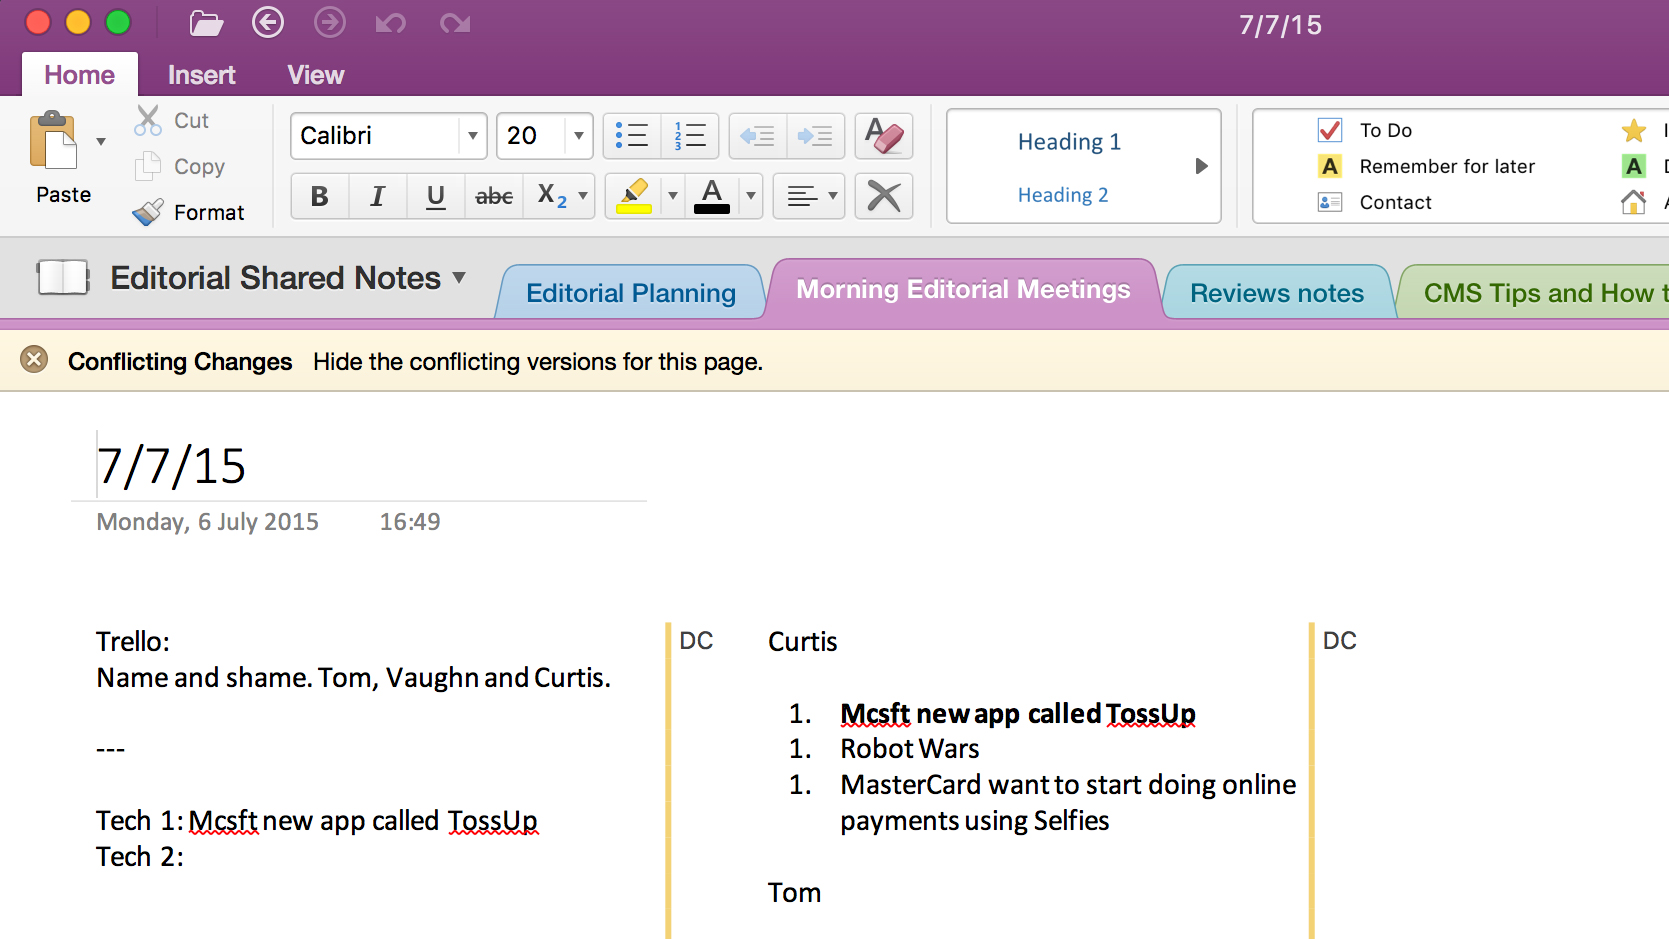The width and height of the screenshot is (1669, 939).
Task: Toggle bold formatting
Action: tap(319, 196)
